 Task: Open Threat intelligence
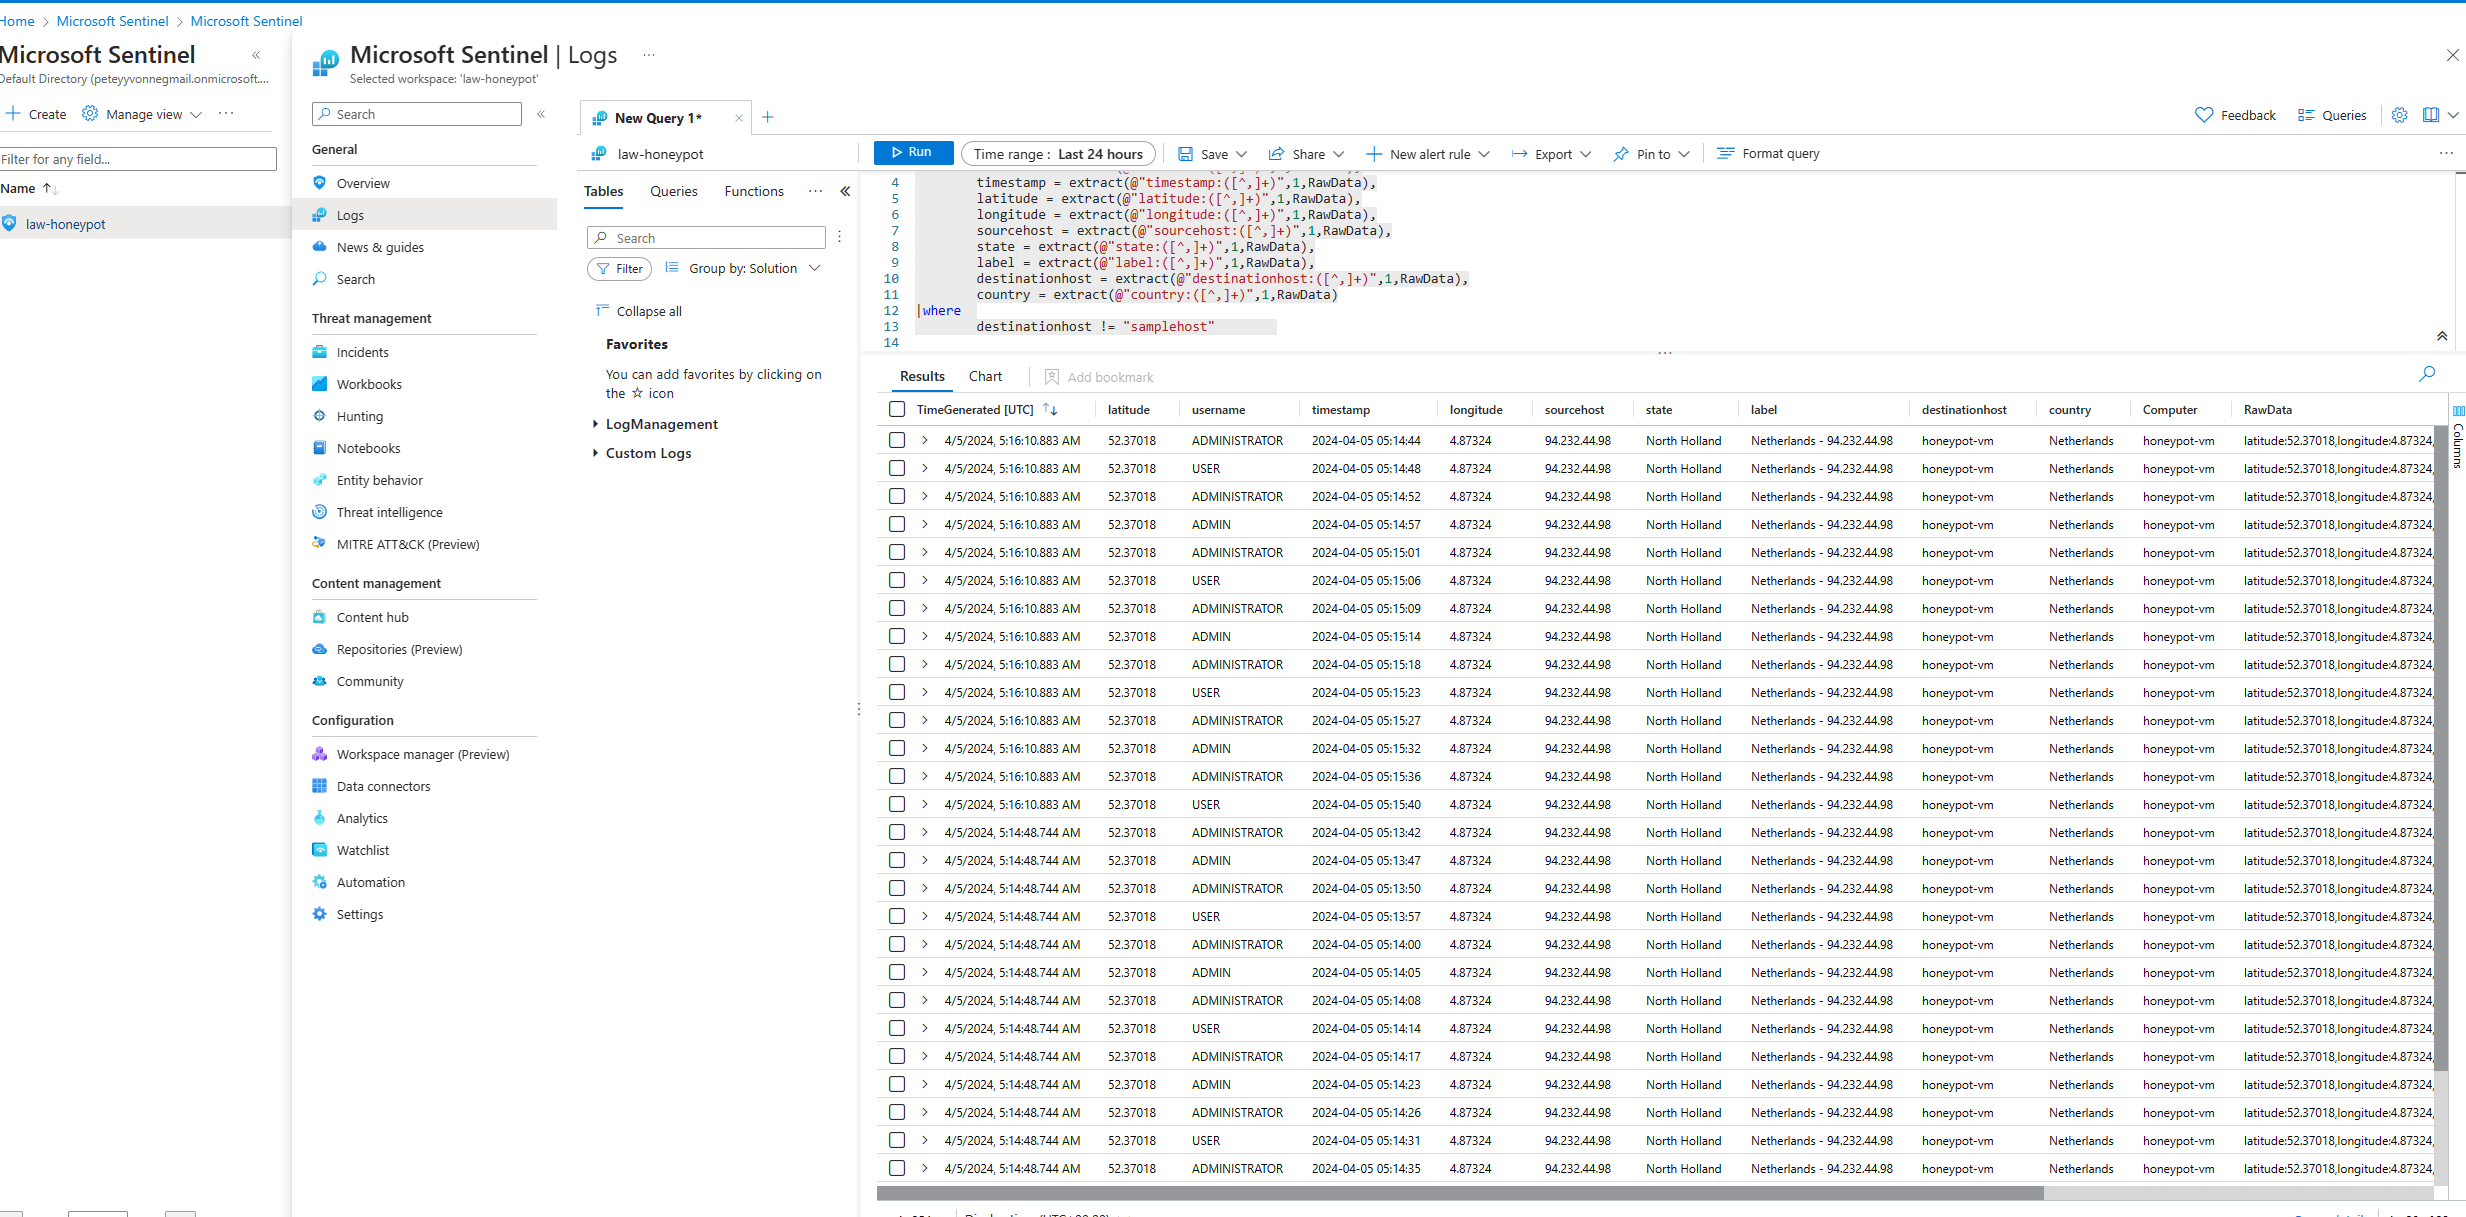(389, 512)
